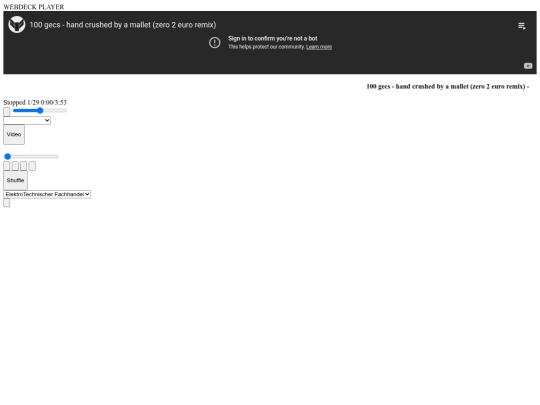Open the empty dropdown above the Video button
540x405 pixels.
pyautogui.click(x=27, y=120)
